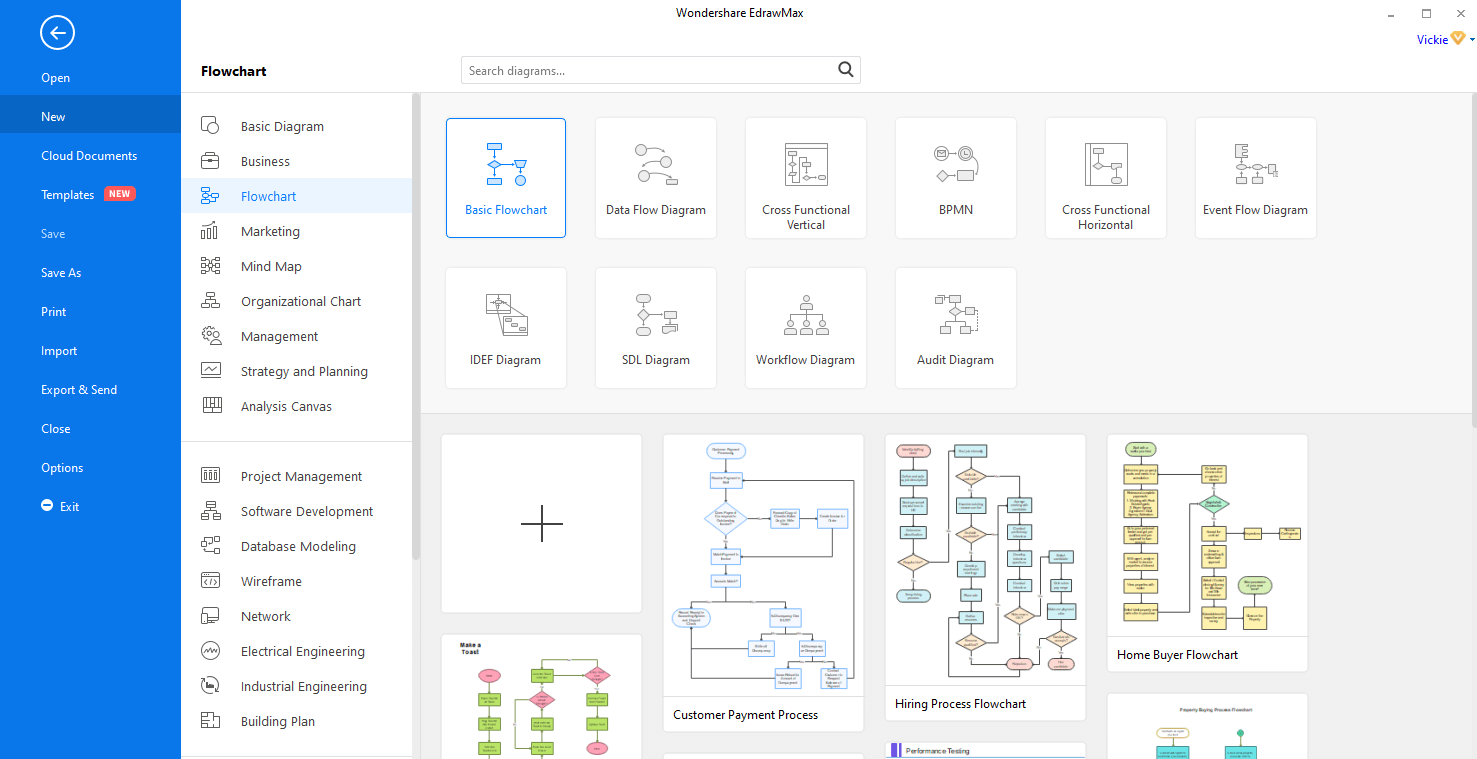This screenshot has height=759, width=1477.
Task: Click the Marketing bar chart icon
Action: 210,231
